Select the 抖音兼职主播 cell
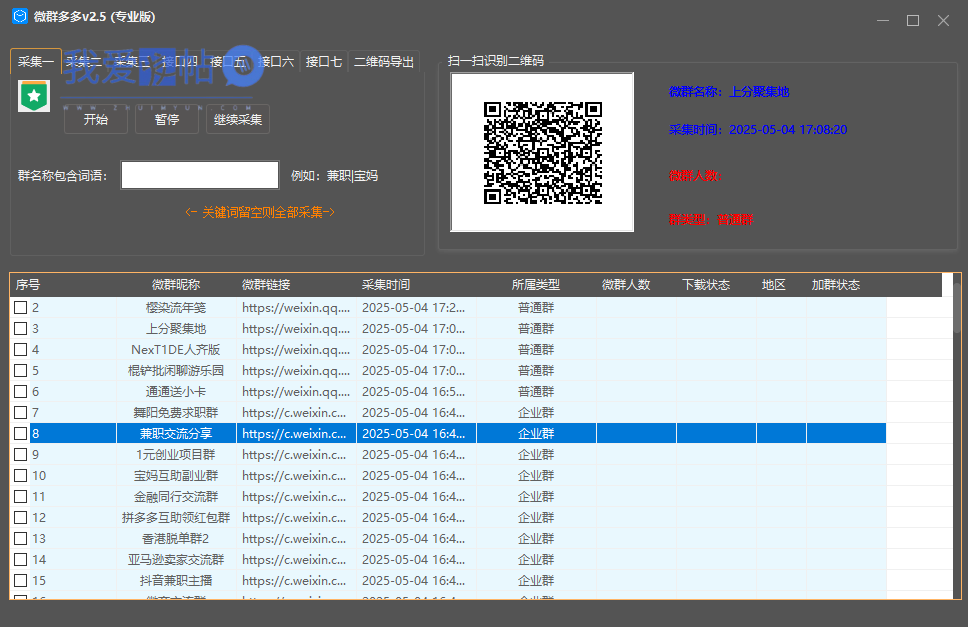Viewport: 968px width, 627px height. 176,580
